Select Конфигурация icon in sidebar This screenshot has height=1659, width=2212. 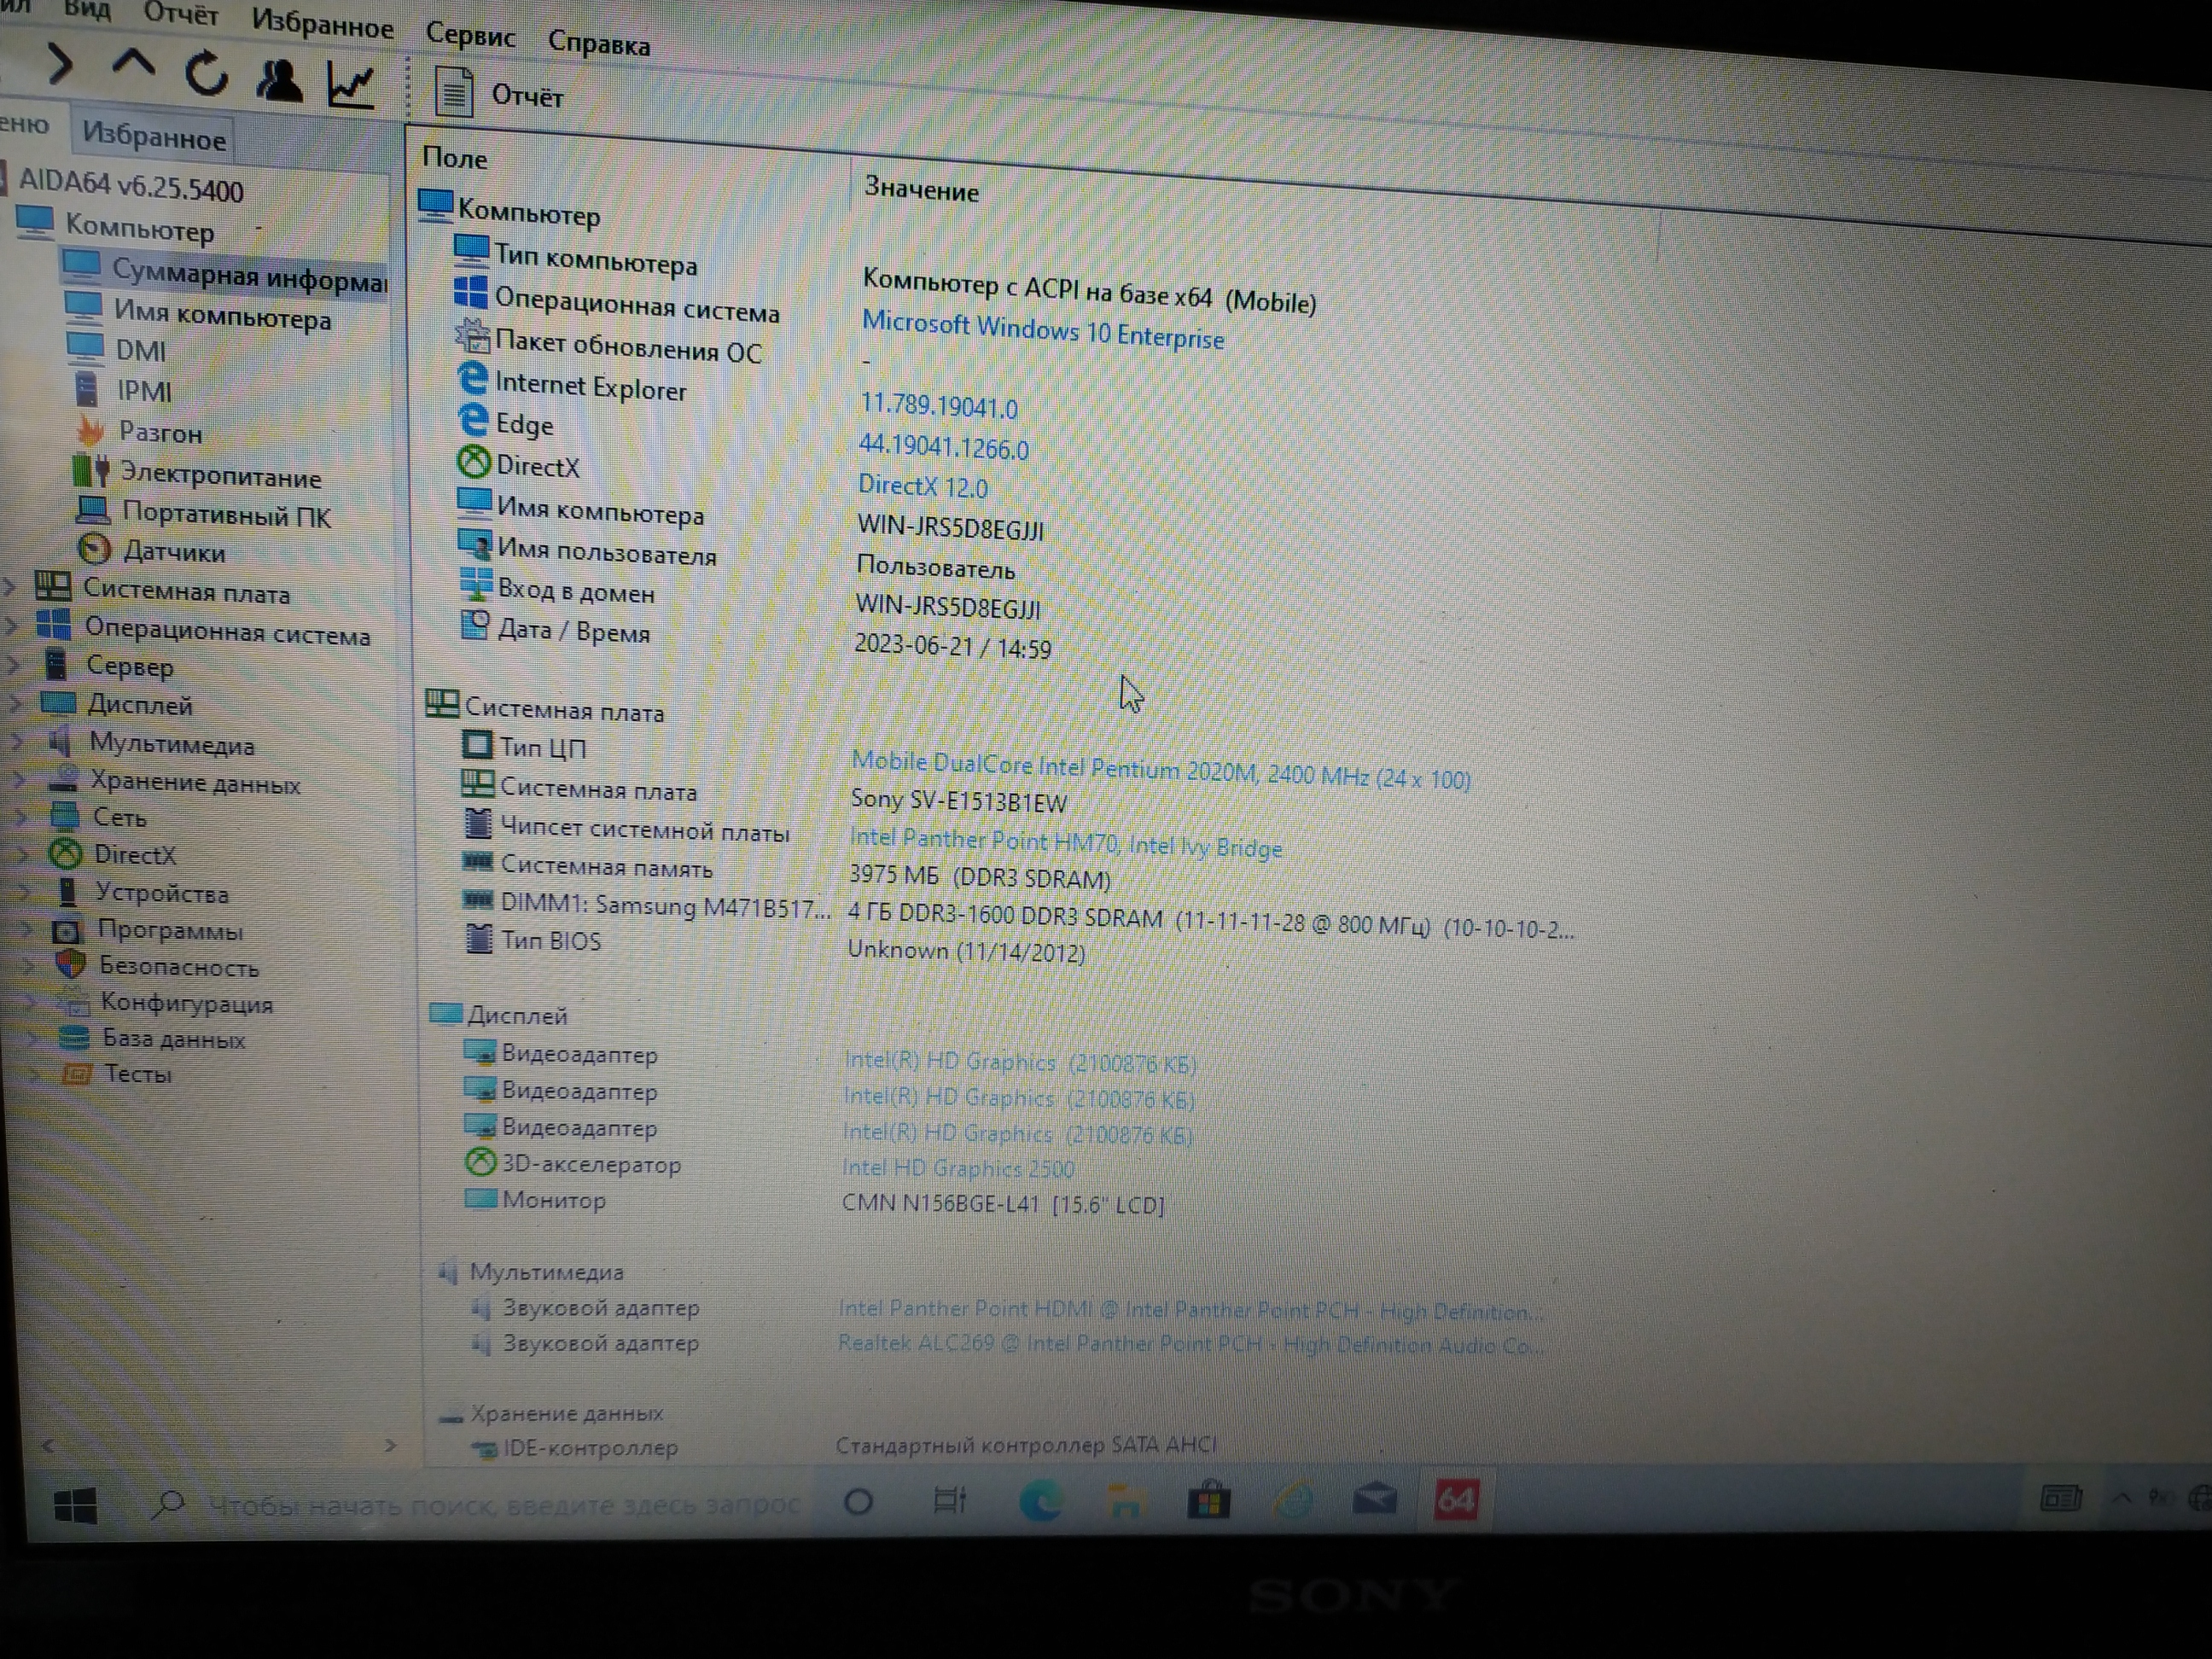click(73, 1001)
